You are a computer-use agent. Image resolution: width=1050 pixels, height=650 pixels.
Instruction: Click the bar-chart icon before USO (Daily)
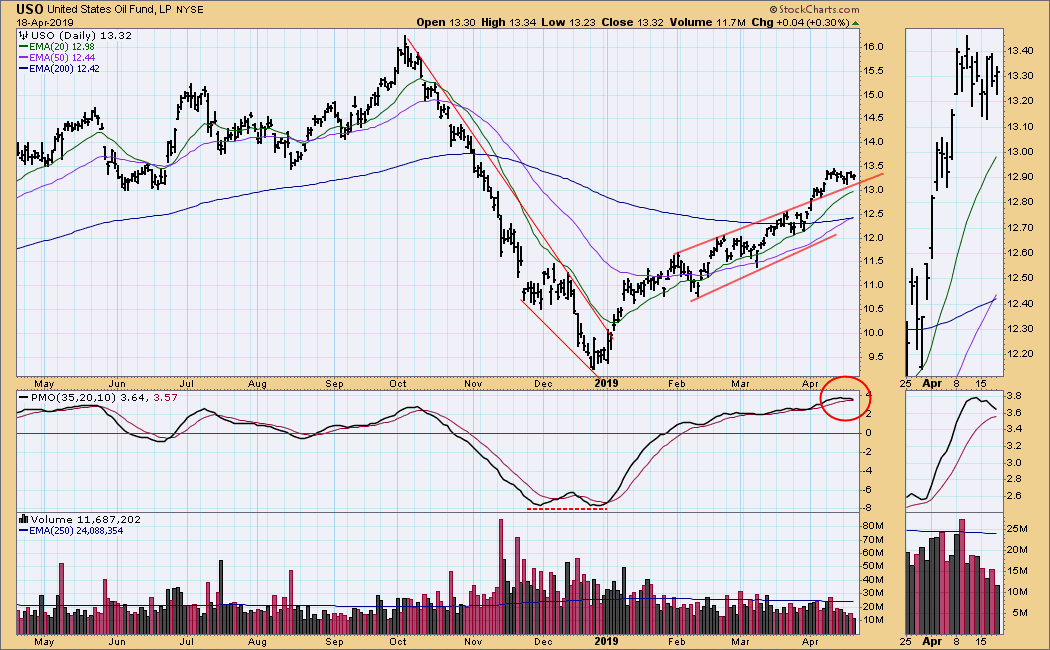click(x=23, y=35)
